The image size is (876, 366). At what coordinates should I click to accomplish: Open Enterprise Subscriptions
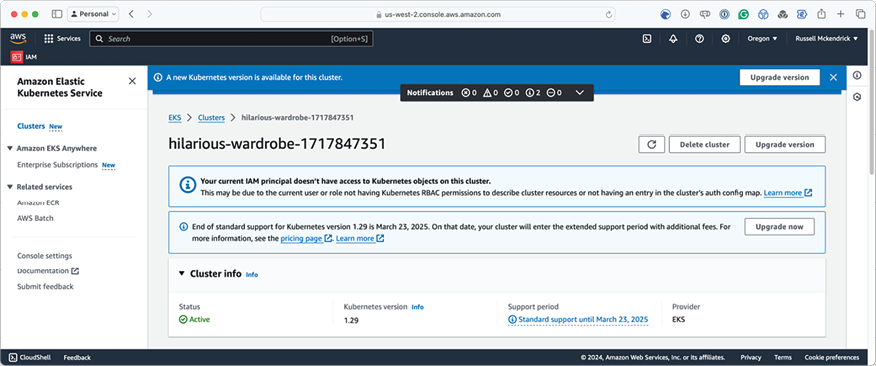[x=58, y=165]
